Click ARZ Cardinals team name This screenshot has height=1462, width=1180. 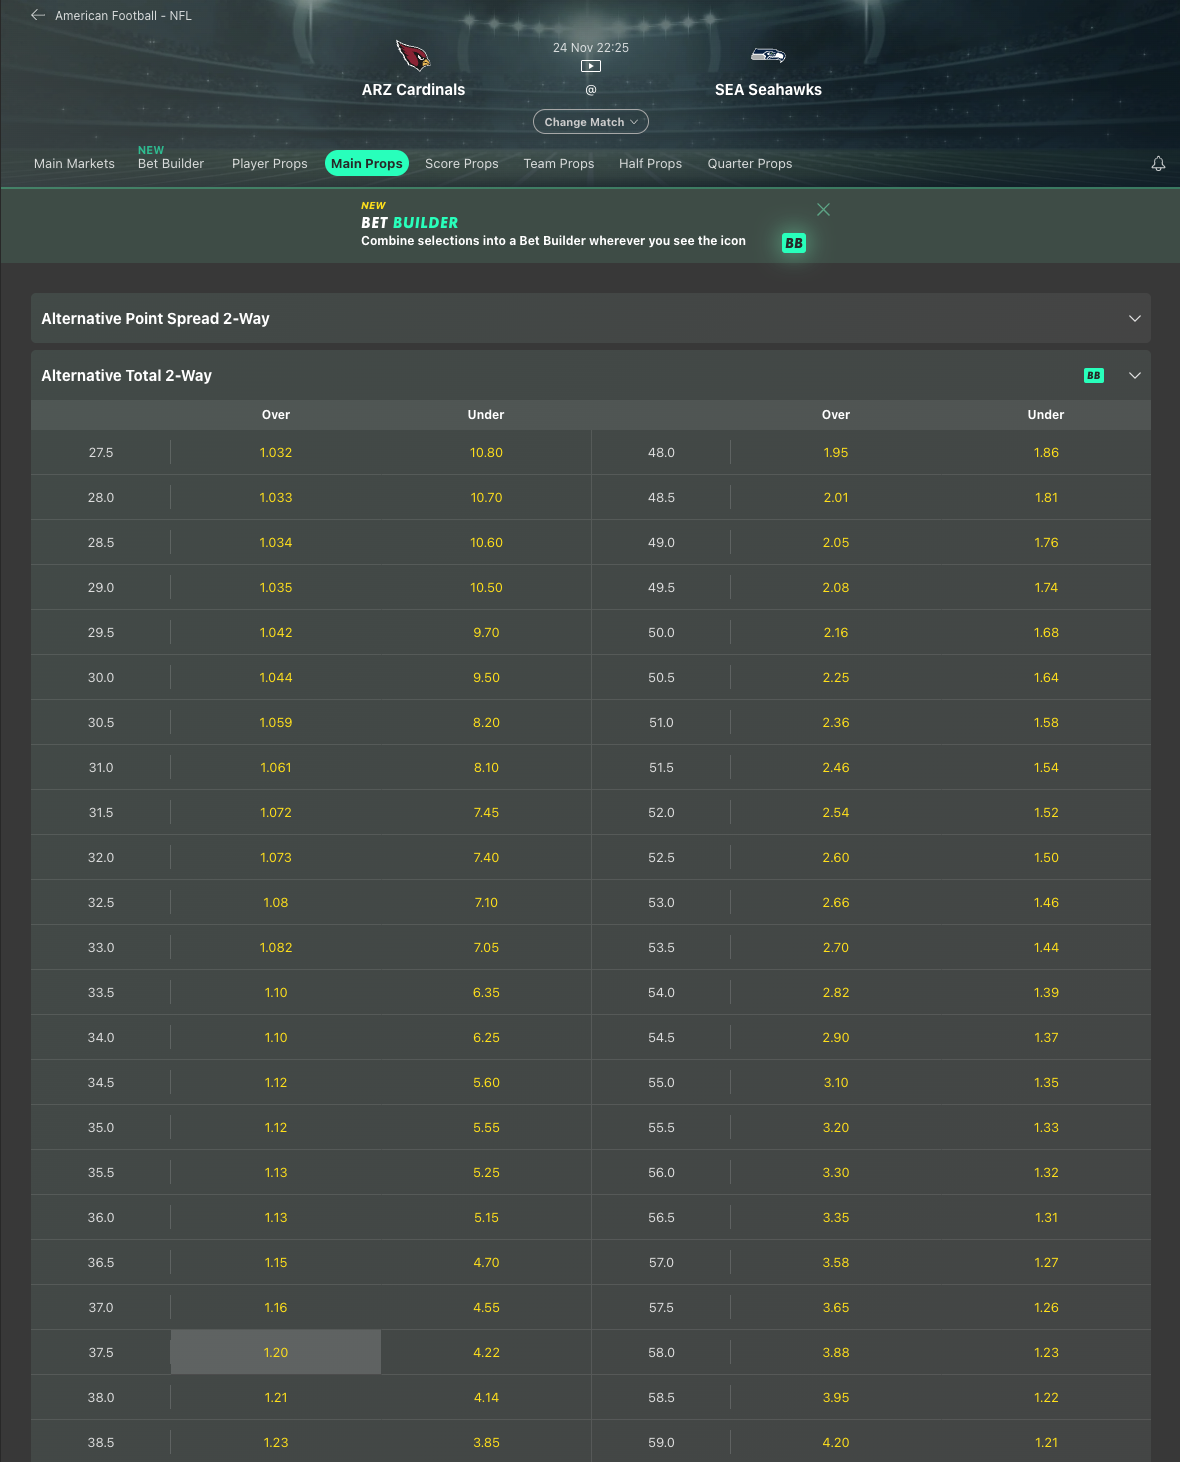click(413, 90)
